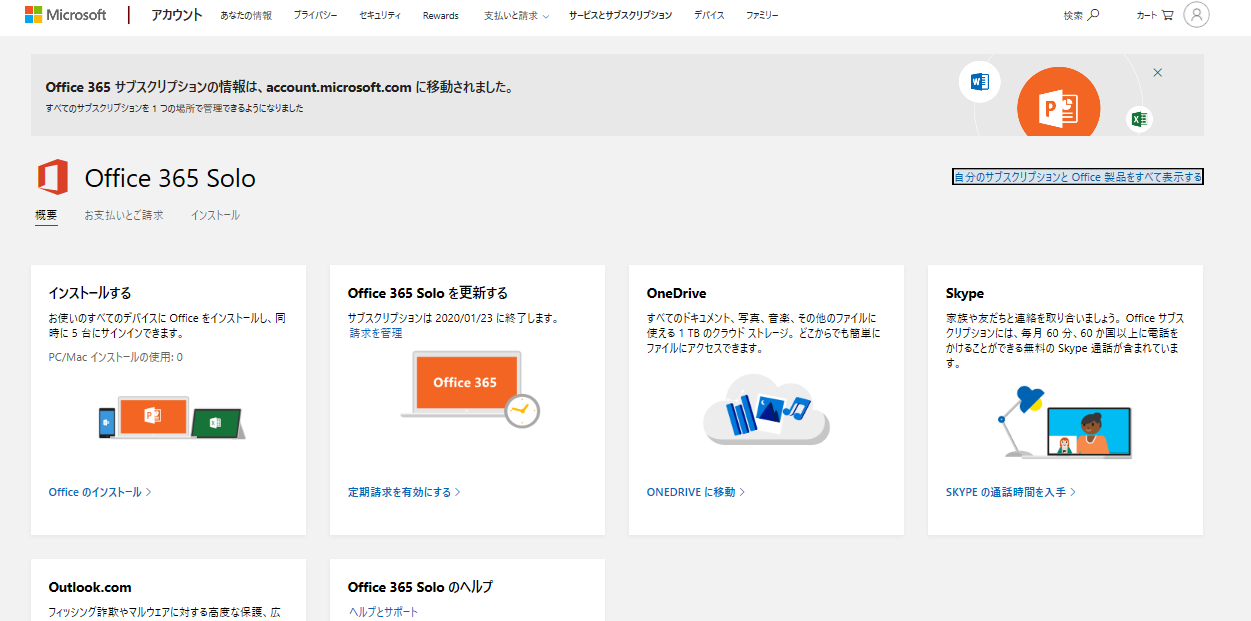Open ファミリー in the top nav
Image resolution: width=1251 pixels, height=621 pixels.
point(762,16)
